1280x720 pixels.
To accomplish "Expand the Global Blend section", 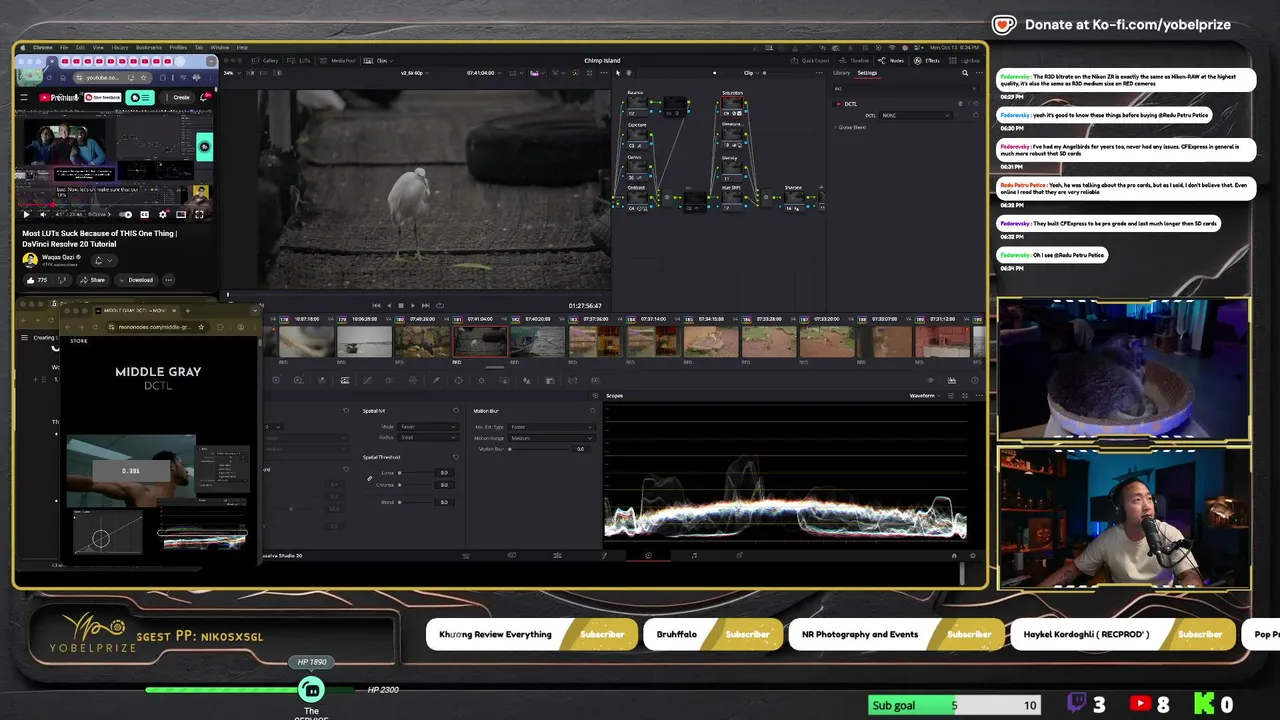I will (x=851, y=127).
